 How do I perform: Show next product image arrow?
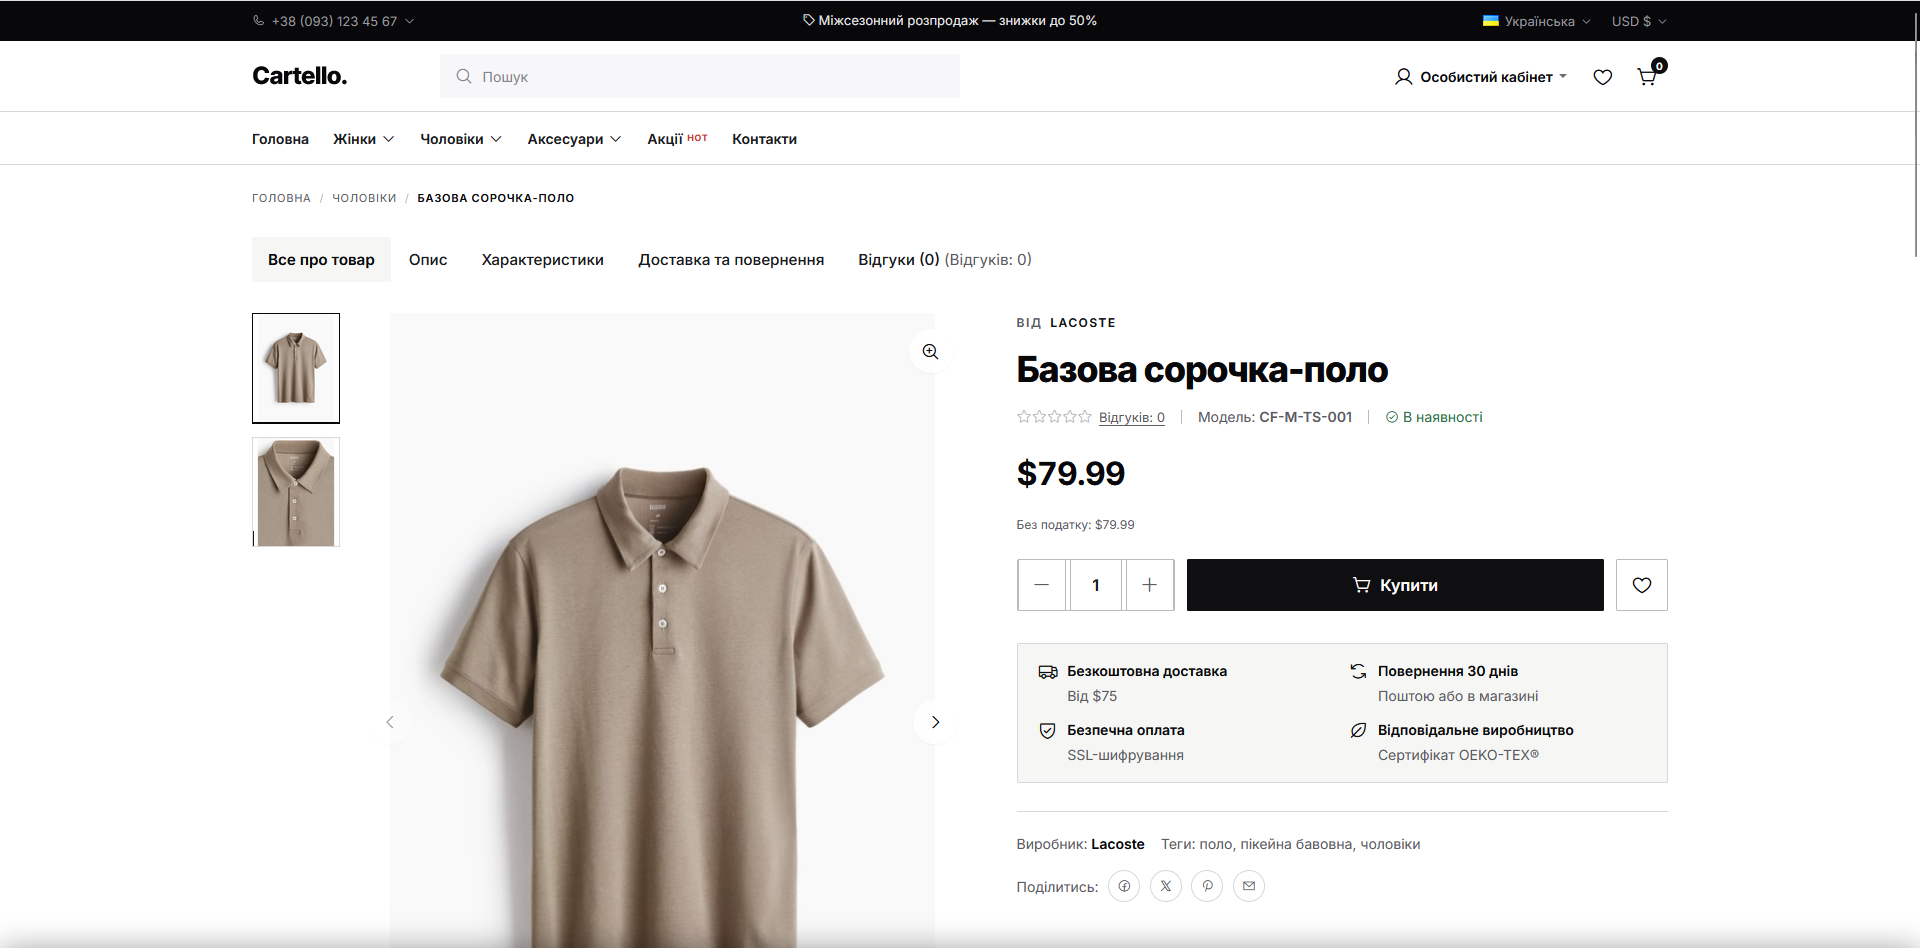click(x=935, y=722)
